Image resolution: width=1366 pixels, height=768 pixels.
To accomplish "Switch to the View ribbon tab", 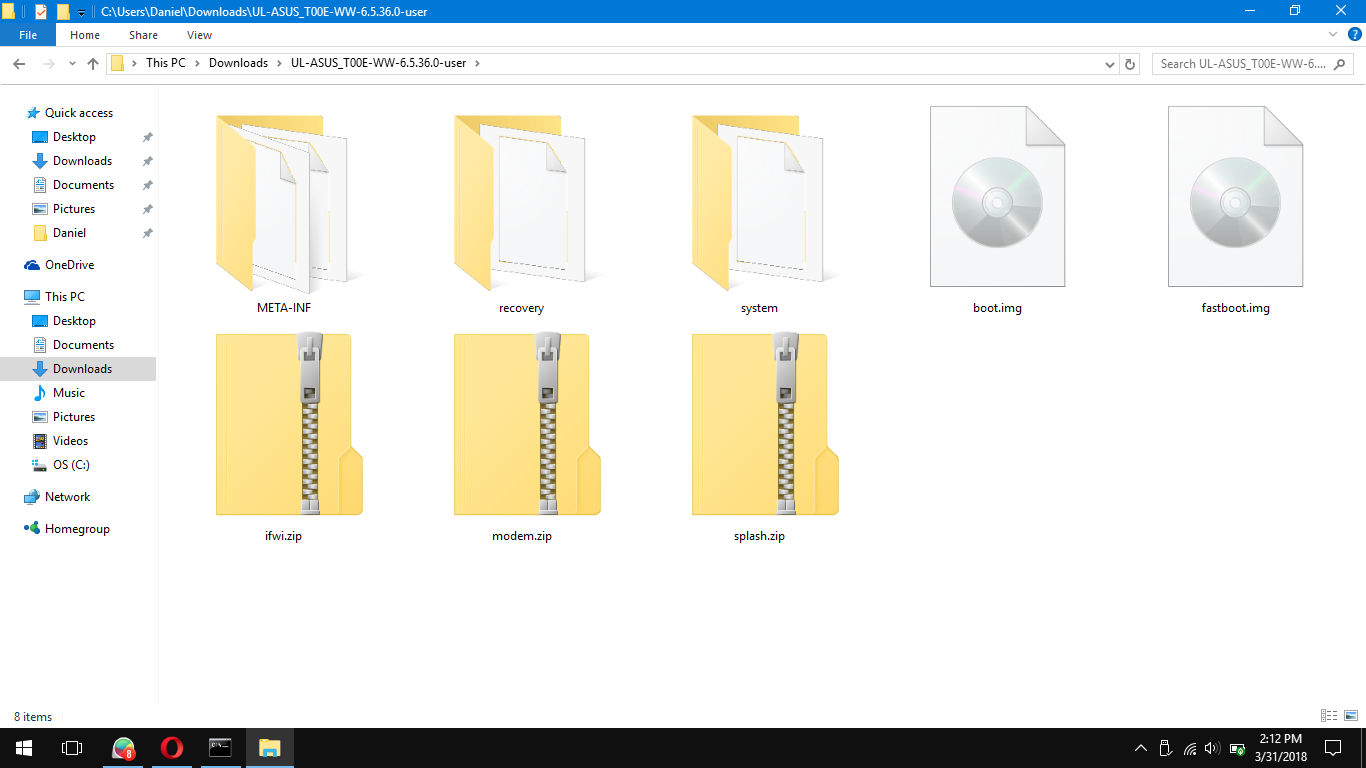I will [x=199, y=34].
